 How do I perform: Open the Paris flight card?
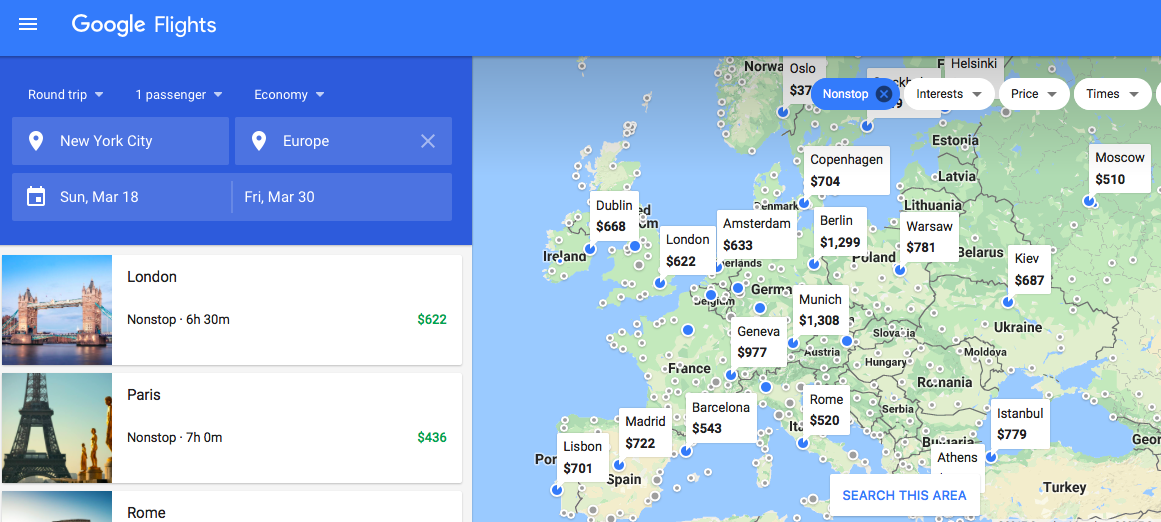tap(232, 428)
